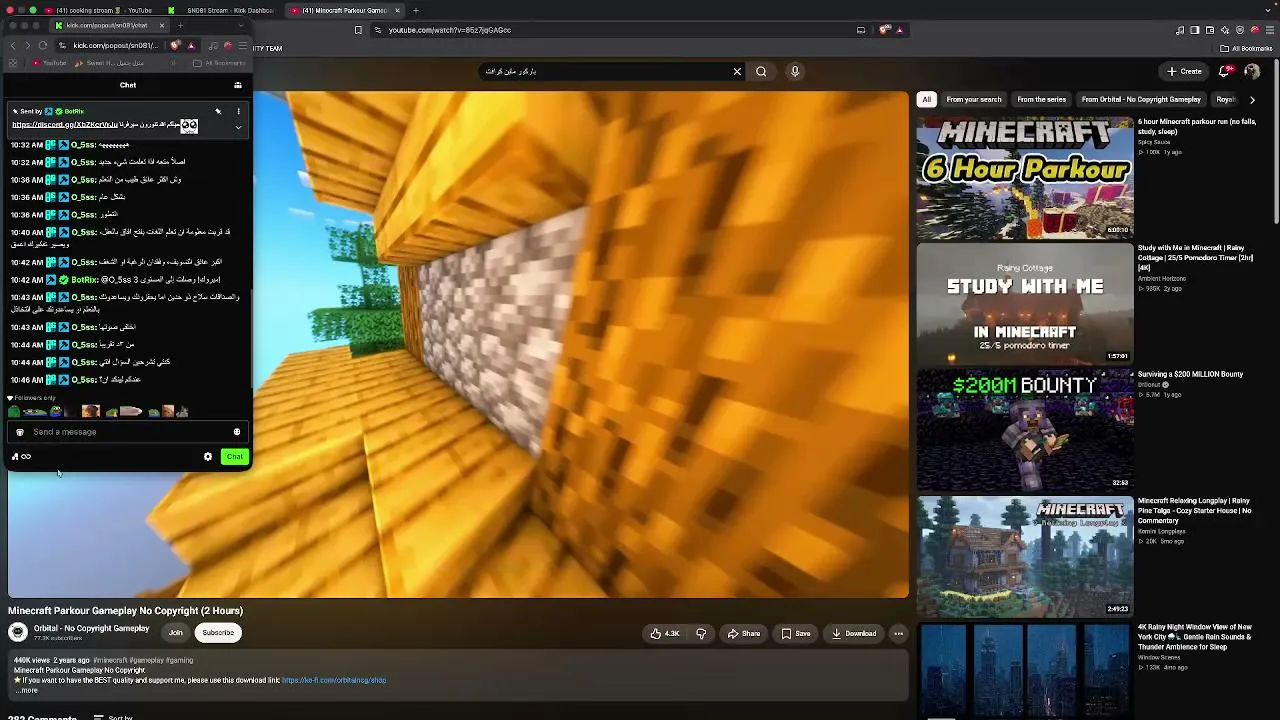Click the chat header icon next to Chat
The width and height of the screenshot is (1280, 720).
pyautogui.click(x=238, y=85)
